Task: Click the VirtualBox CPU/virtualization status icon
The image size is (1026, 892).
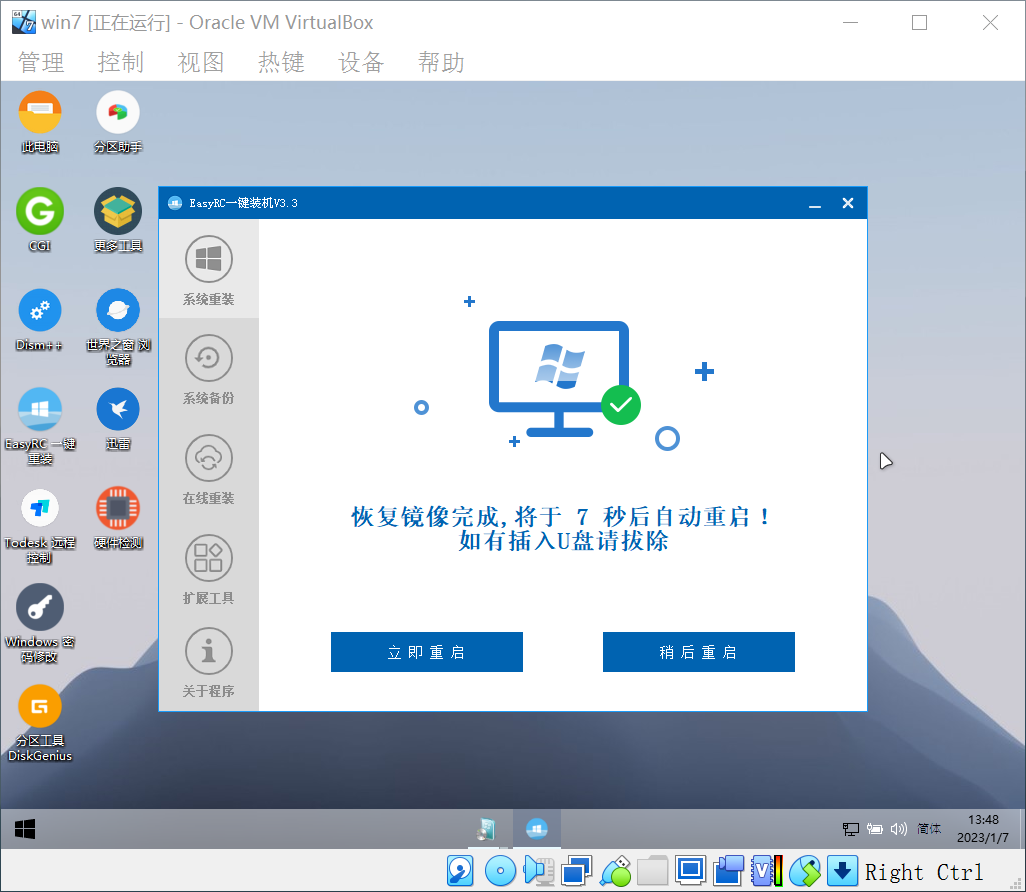Action: pos(767,871)
